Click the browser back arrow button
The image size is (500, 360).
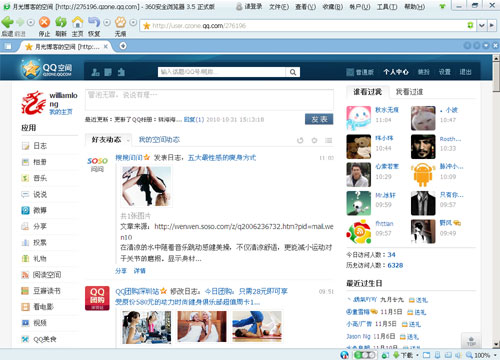(x=7, y=22)
